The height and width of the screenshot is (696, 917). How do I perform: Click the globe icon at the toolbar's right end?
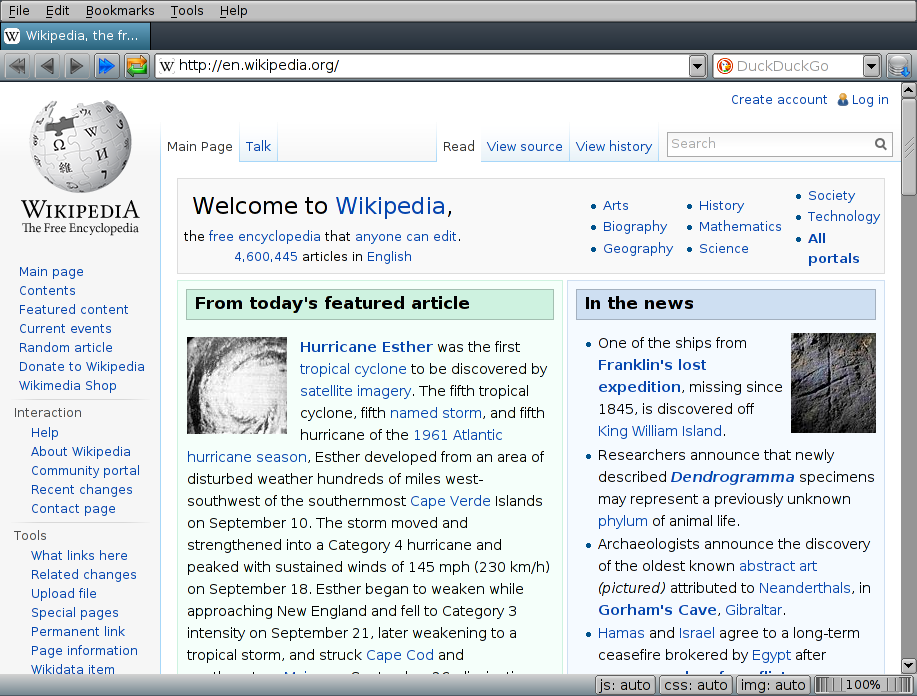(x=898, y=65)
